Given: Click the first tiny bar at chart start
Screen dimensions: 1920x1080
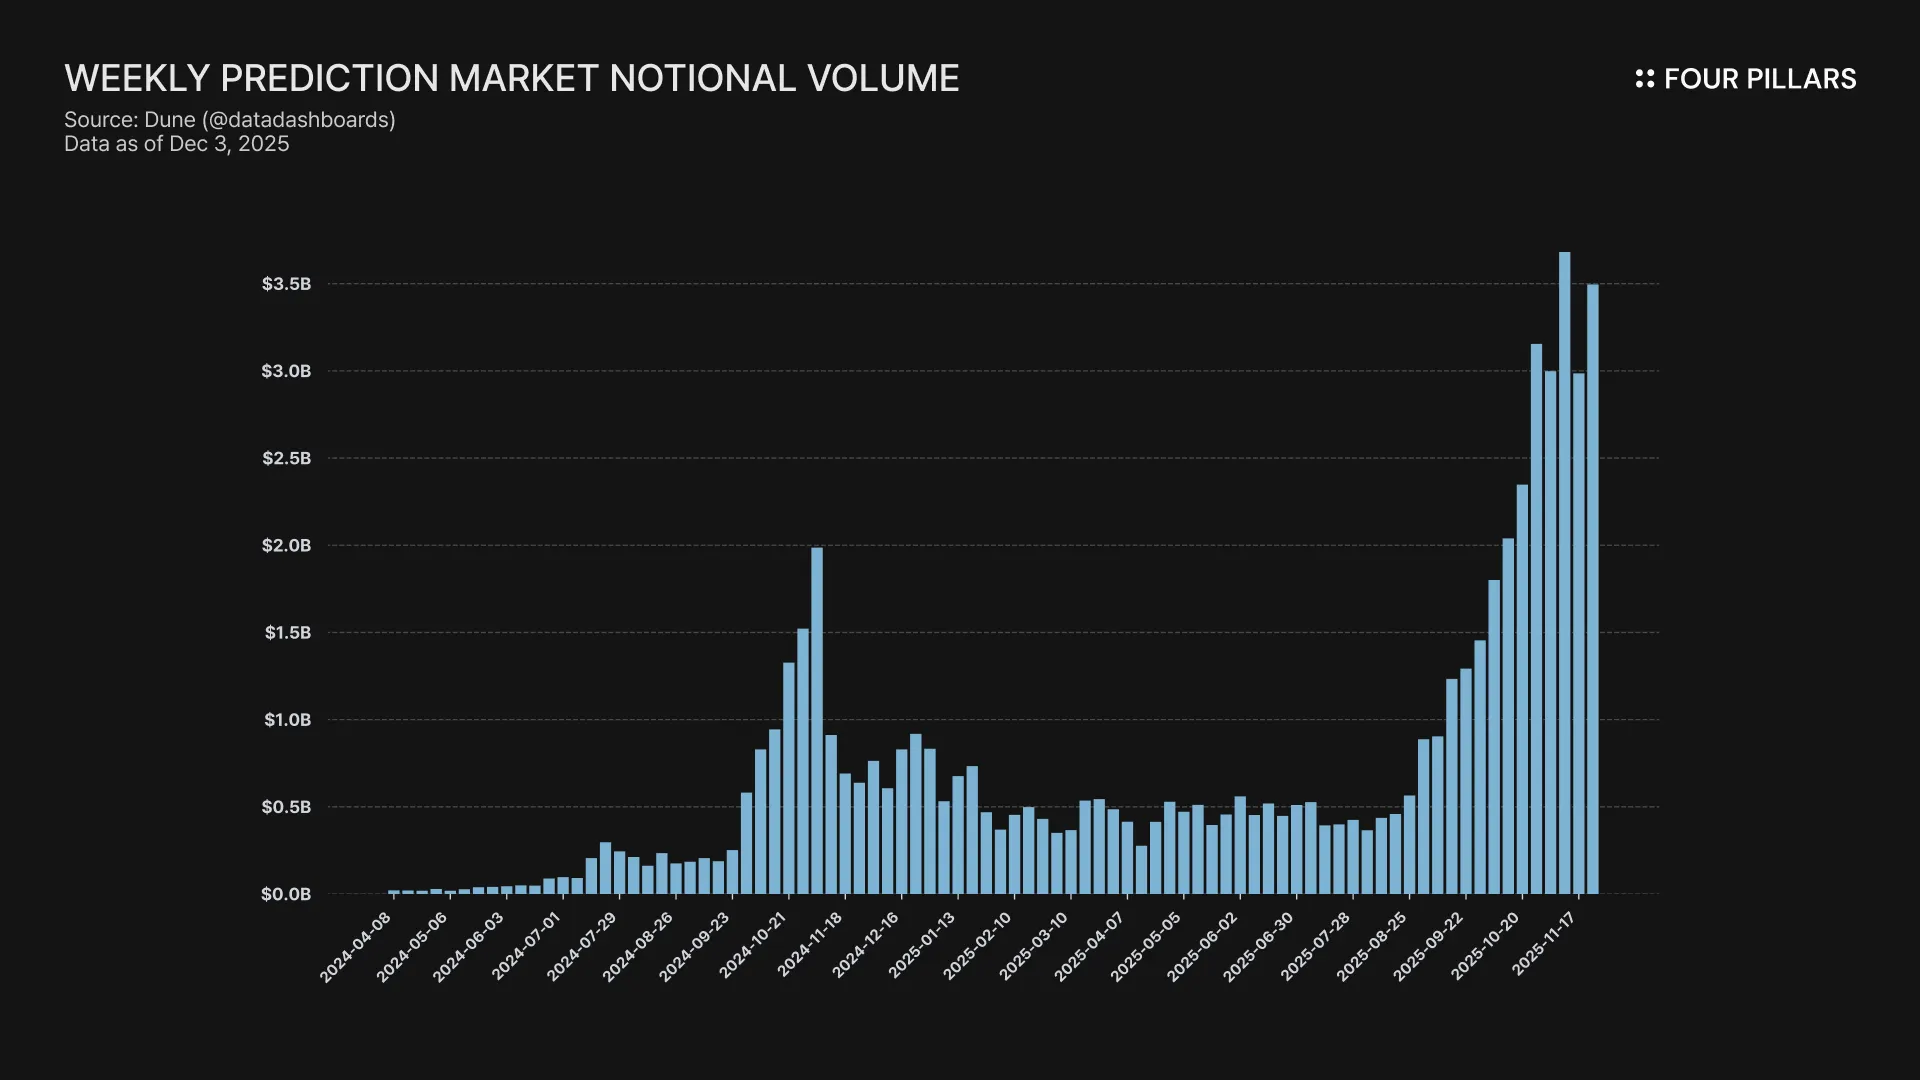Looking at the screenshot, I should click(x=394, y=892).
